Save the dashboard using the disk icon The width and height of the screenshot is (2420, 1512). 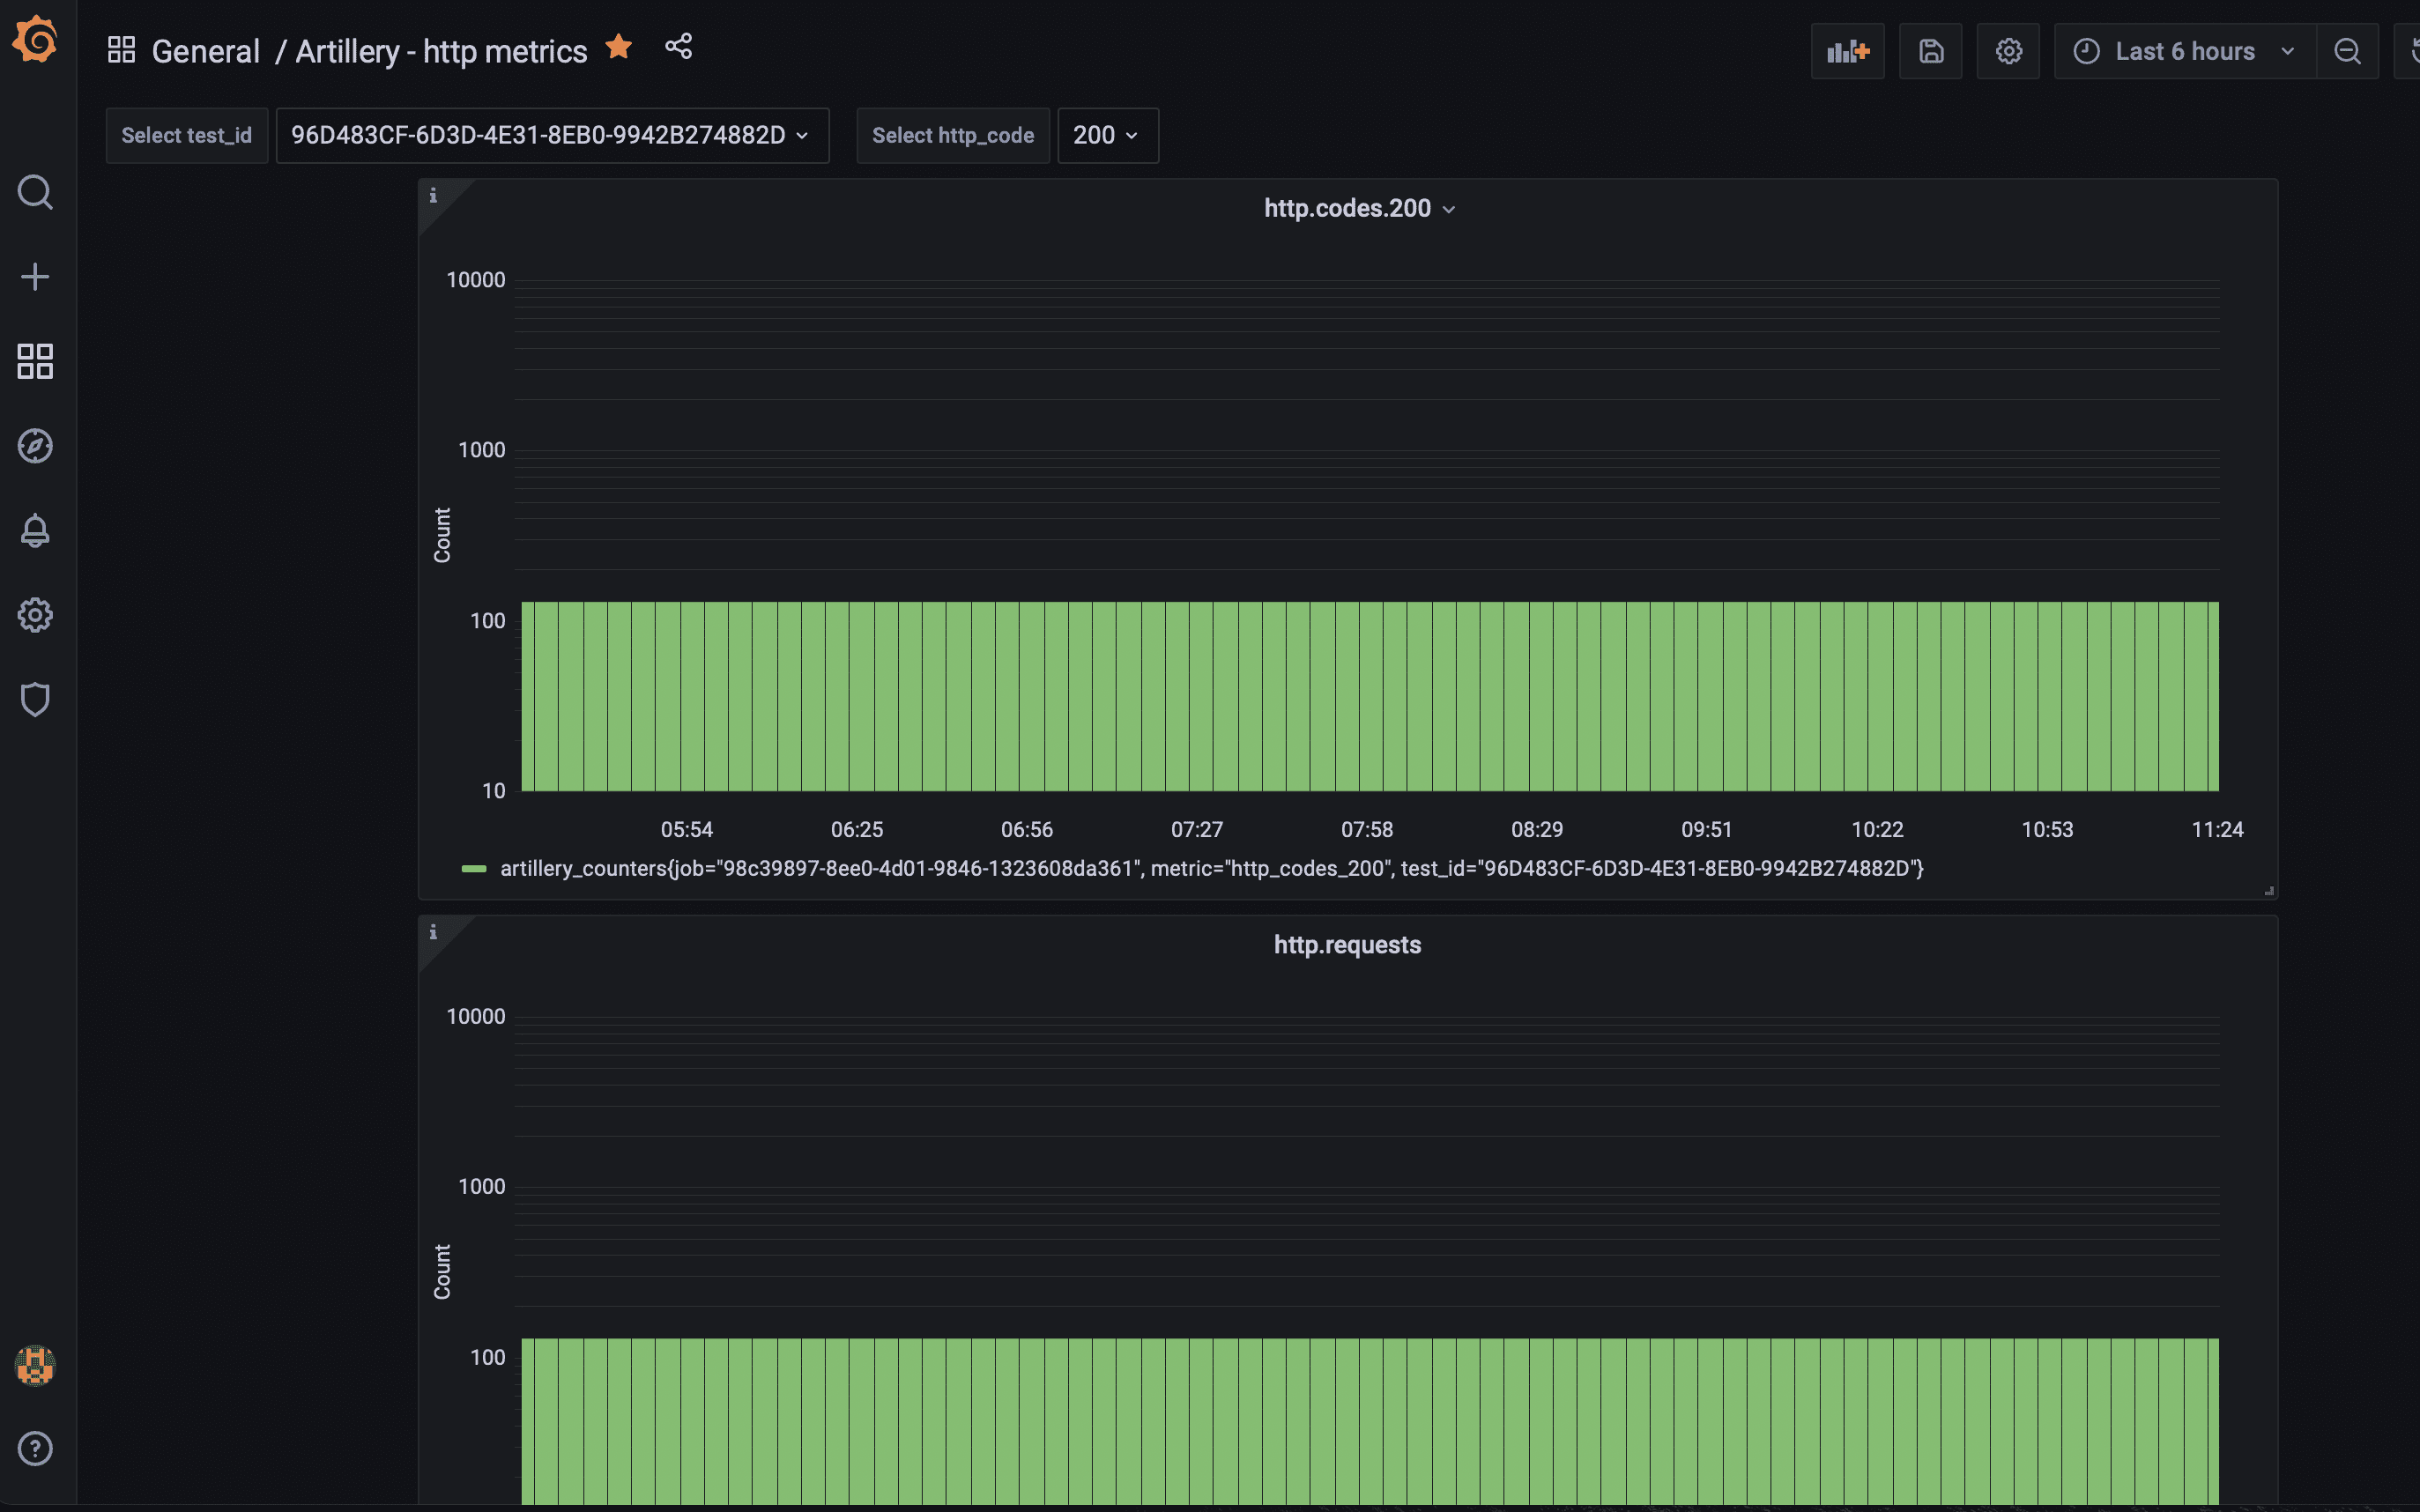(1930, 50)
